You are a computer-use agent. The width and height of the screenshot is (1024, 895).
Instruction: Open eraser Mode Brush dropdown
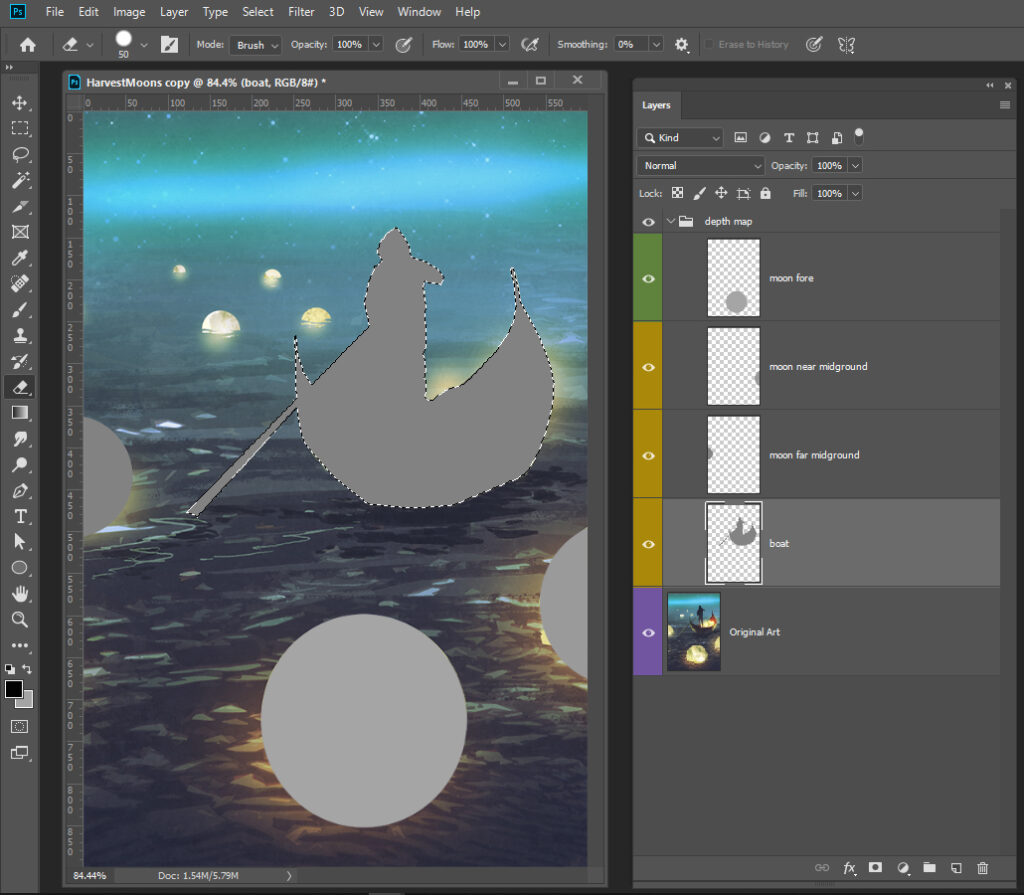coord(256,45)
